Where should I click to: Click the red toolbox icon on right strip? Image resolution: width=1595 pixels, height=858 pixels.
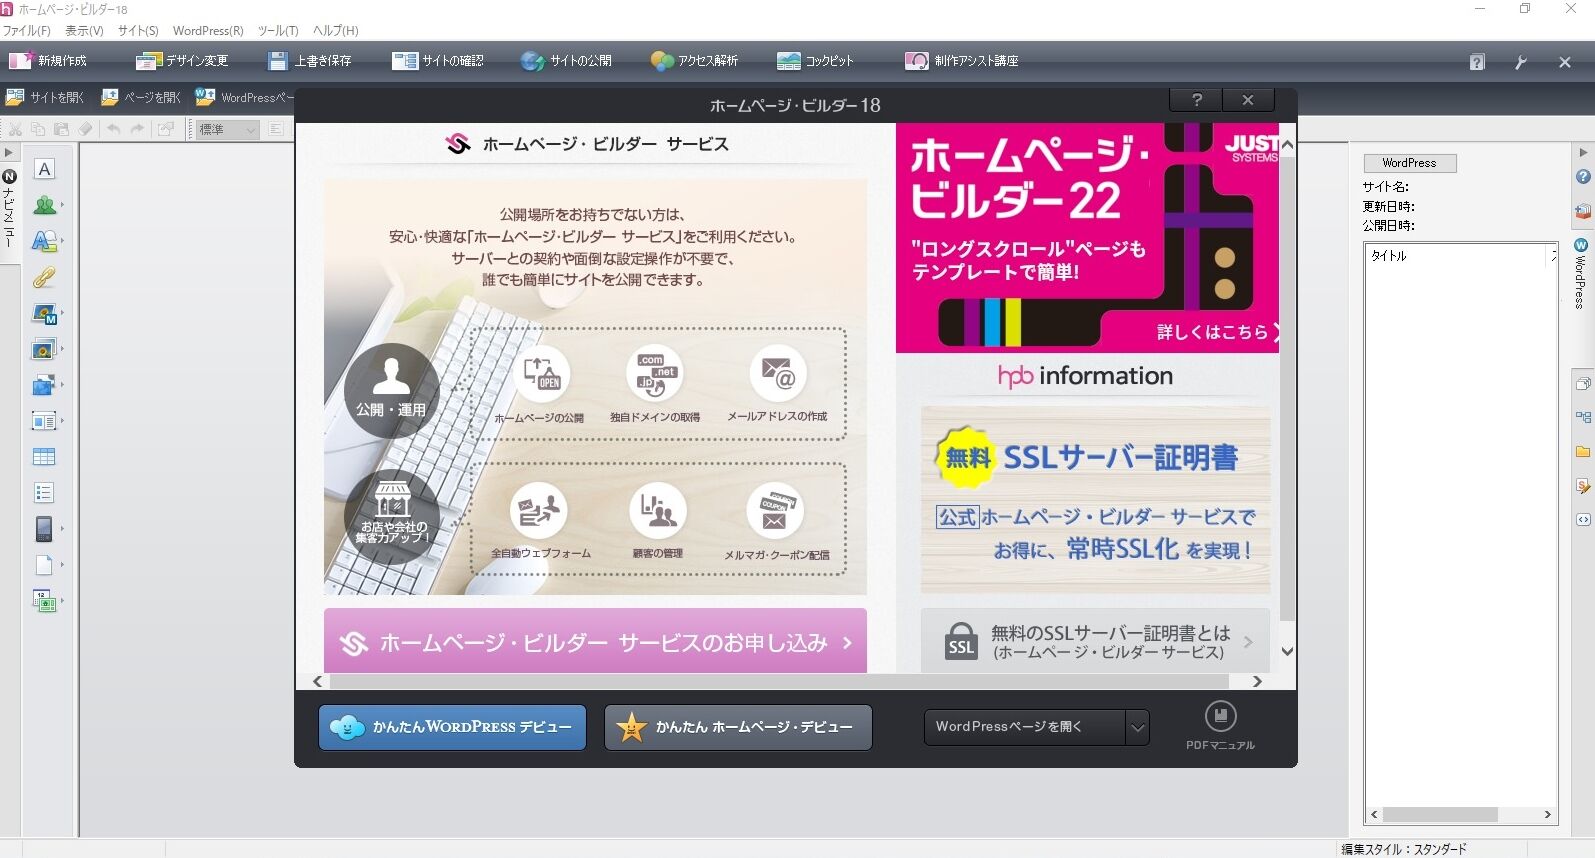[1583, 212]
